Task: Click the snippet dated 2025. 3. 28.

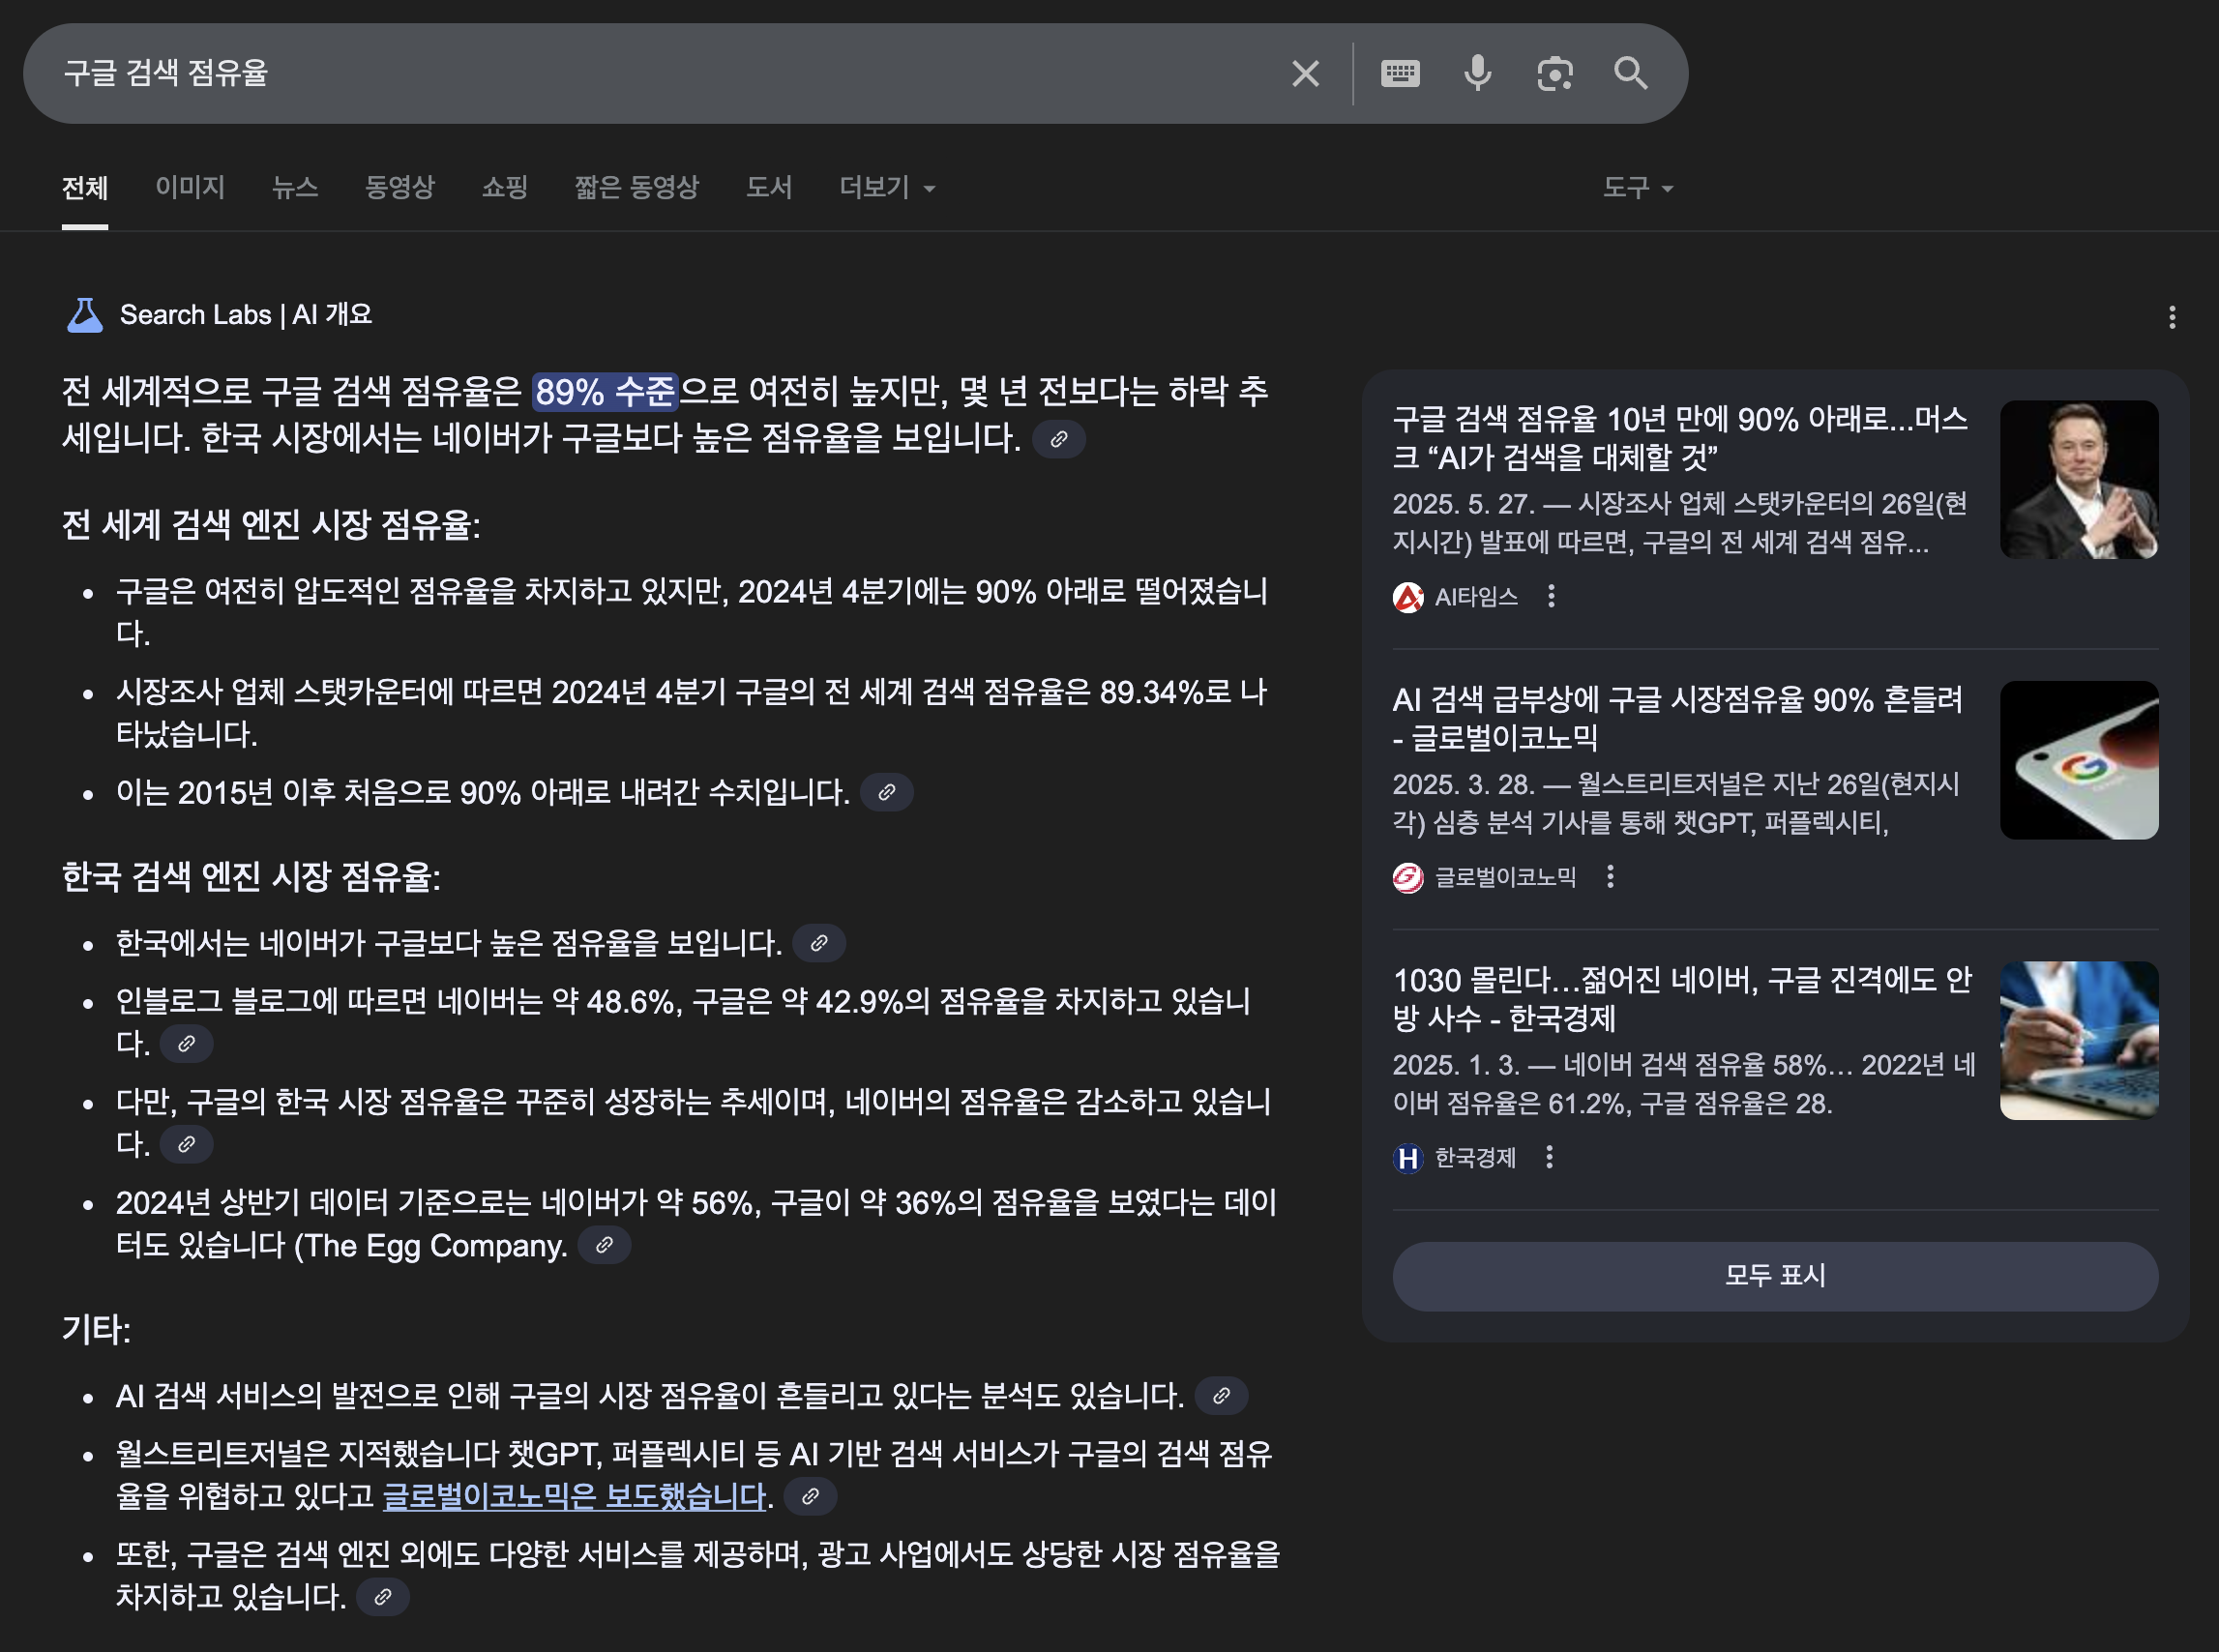Action: [x=1677, y=803]
